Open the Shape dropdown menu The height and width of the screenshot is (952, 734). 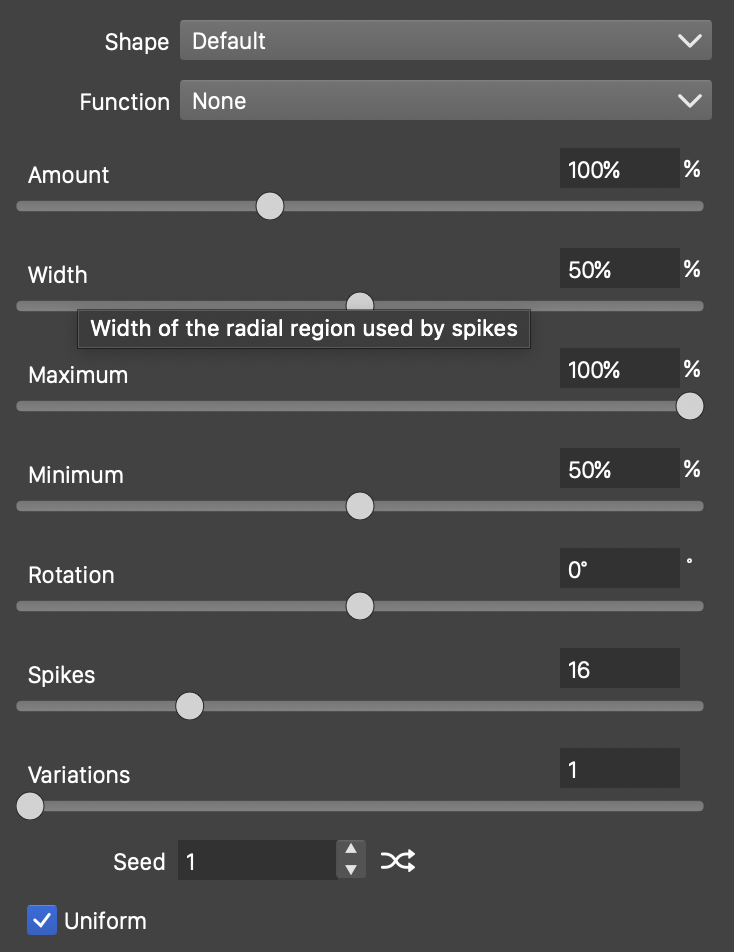(x=445, y=41)
